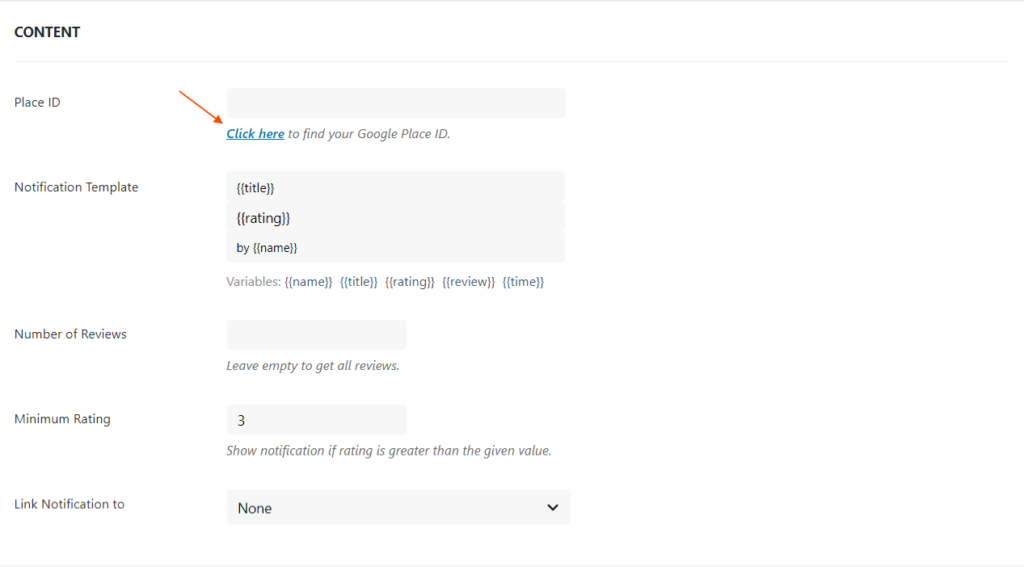This screenshot has width=1024, height=567.
Task: Click the Number of Reviews label
Action: pos(70,334)
